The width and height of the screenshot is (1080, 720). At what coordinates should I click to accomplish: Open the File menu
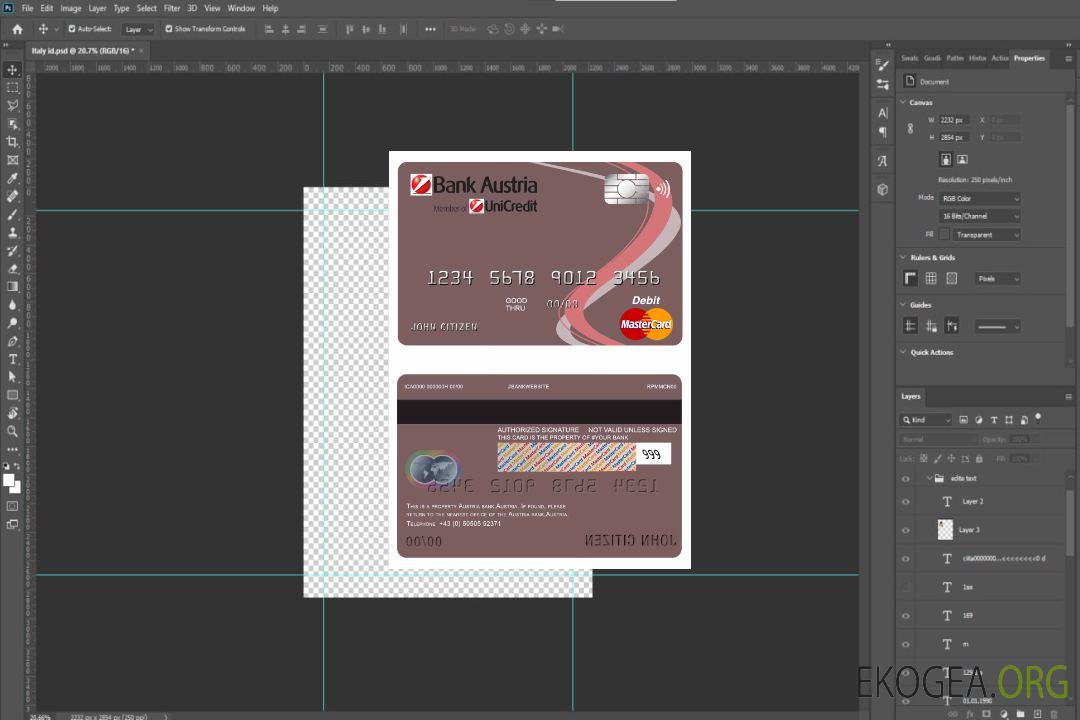[28, 8]
